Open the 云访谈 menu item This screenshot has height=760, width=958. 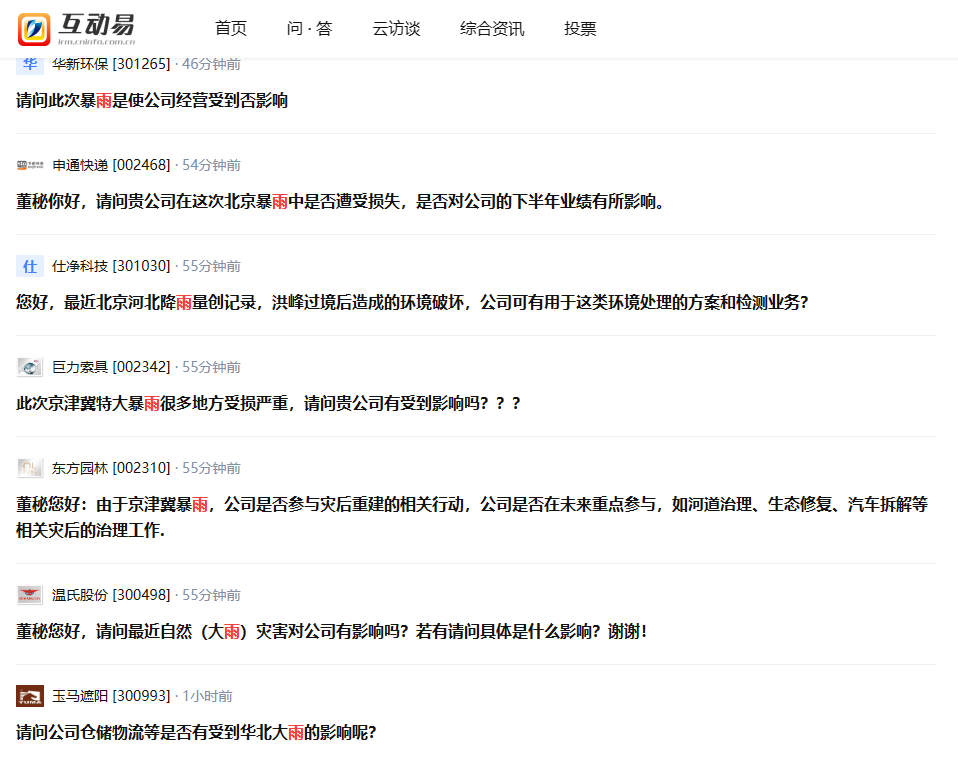click(x=397, y=29)
